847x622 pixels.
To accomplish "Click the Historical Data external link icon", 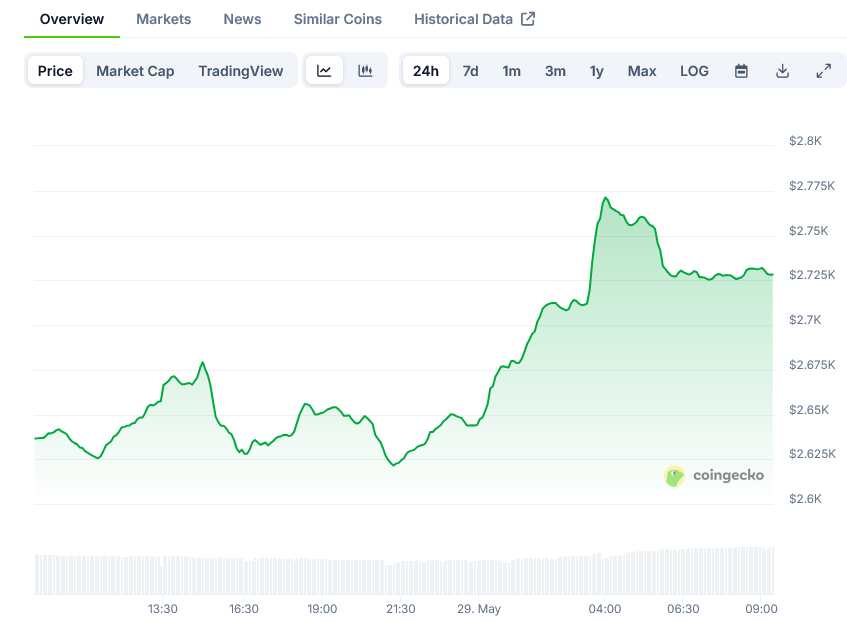I will click(530, 18).
